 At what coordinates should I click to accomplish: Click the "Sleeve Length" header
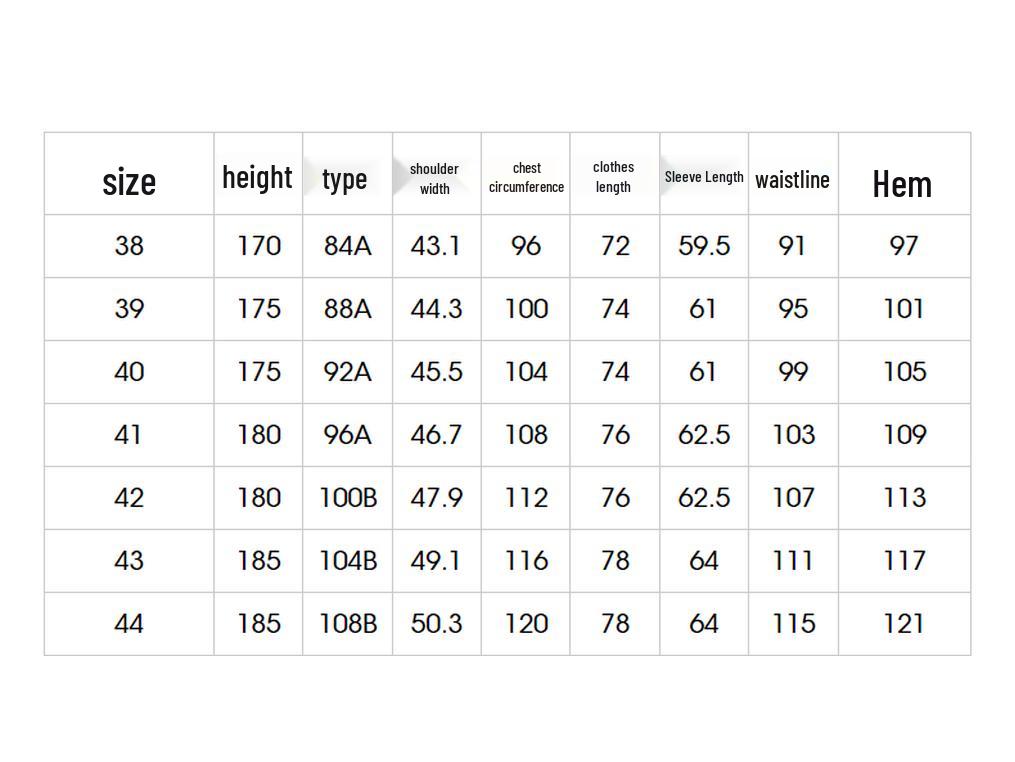pos(704,177)
